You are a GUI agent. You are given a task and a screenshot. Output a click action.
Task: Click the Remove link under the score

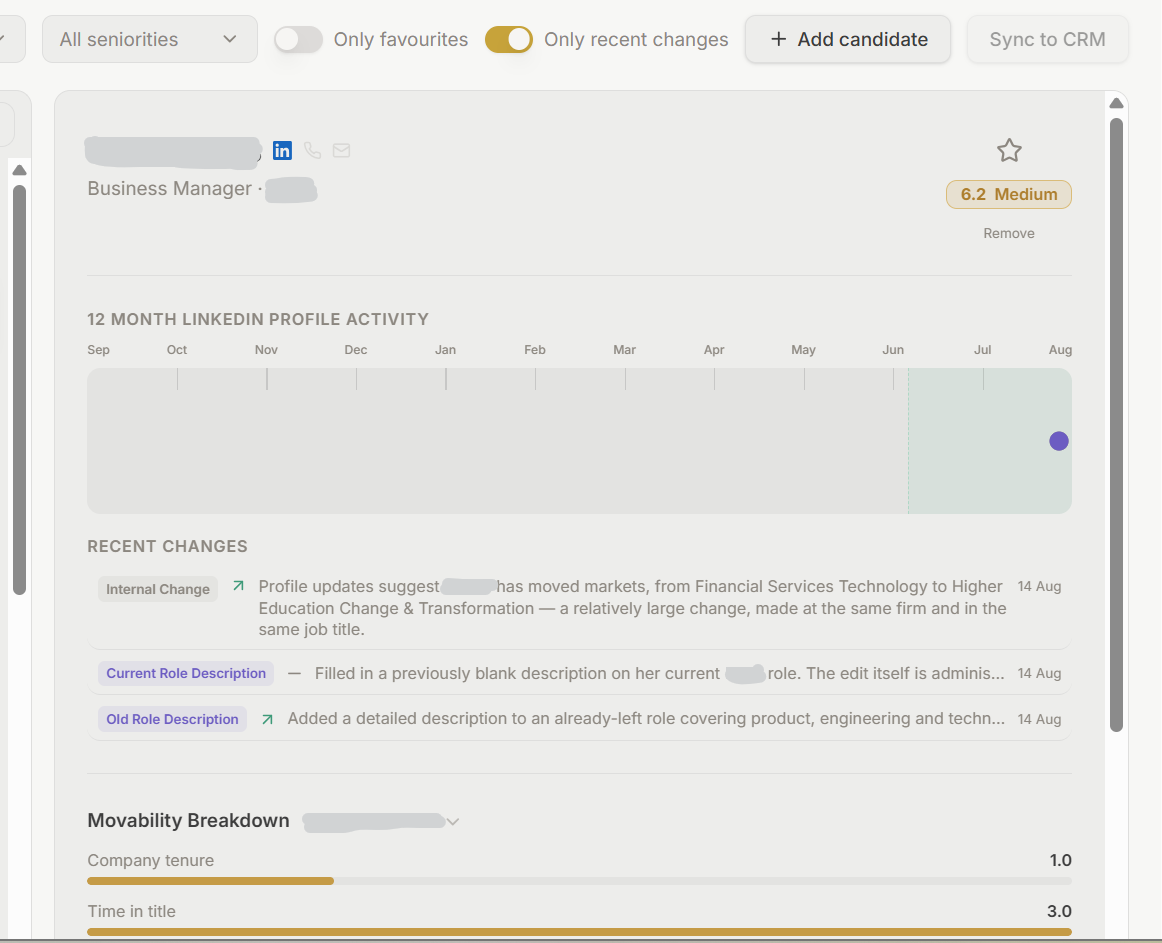point(1009,234)
